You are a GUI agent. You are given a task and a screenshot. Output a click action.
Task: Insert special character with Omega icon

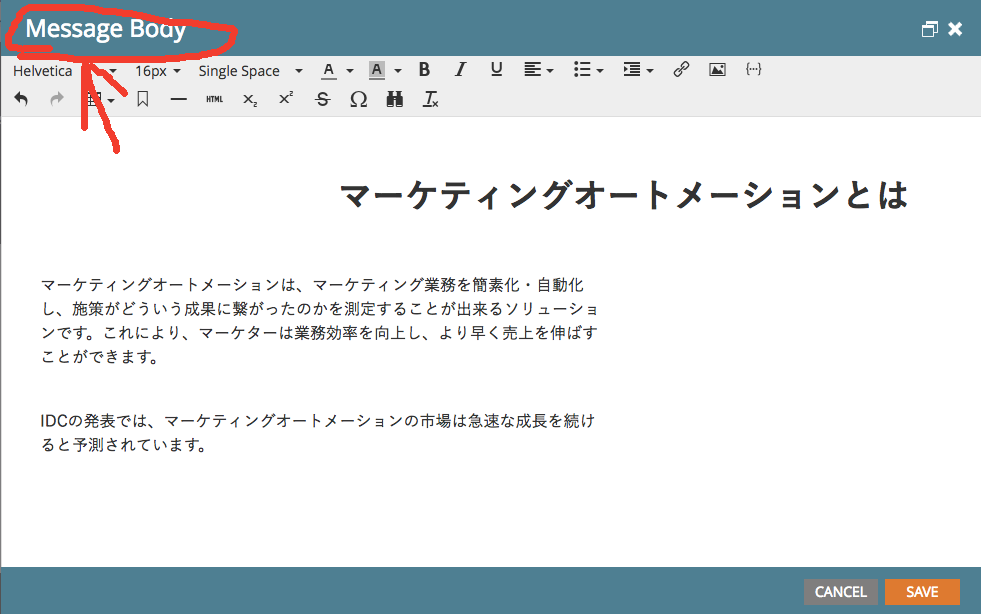click(x=358, y=99)
